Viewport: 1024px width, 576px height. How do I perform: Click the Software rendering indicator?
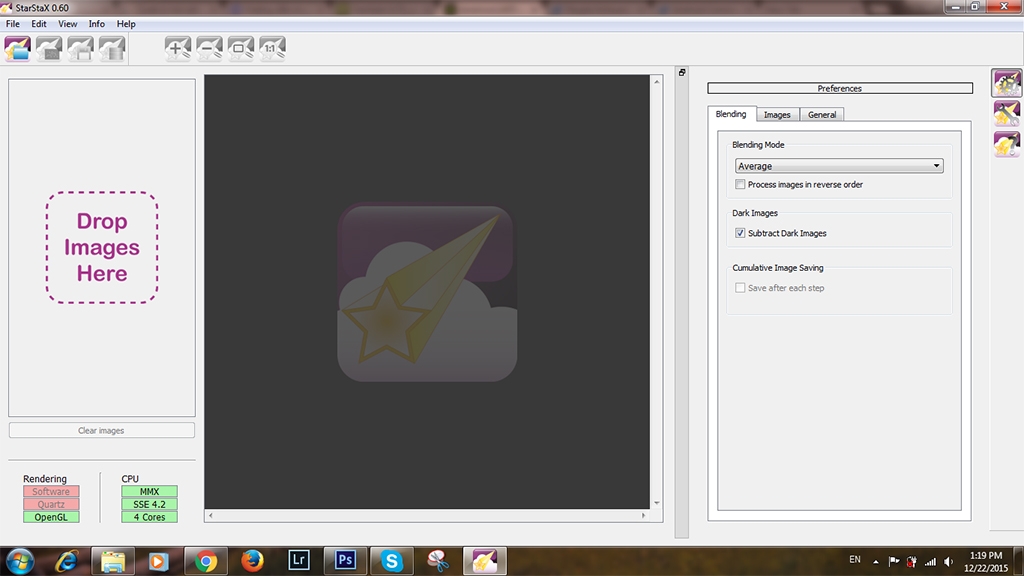(51, 492)
